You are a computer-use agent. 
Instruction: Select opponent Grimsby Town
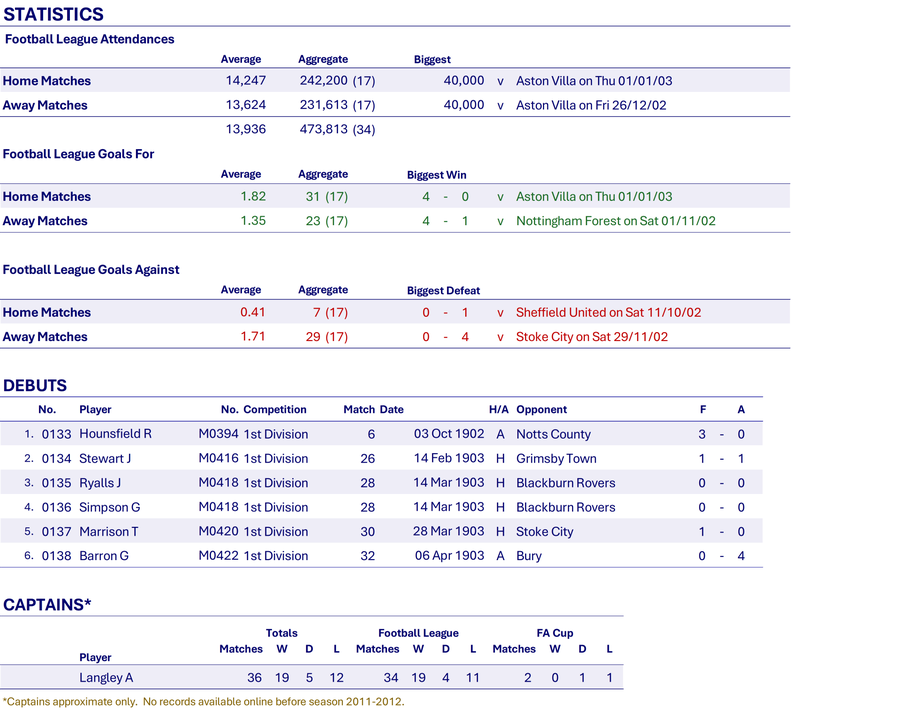point(556,459)
